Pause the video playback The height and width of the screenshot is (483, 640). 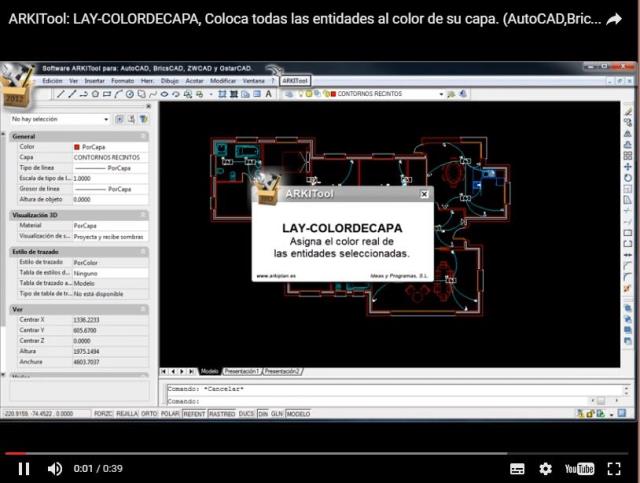click(24, 469)
